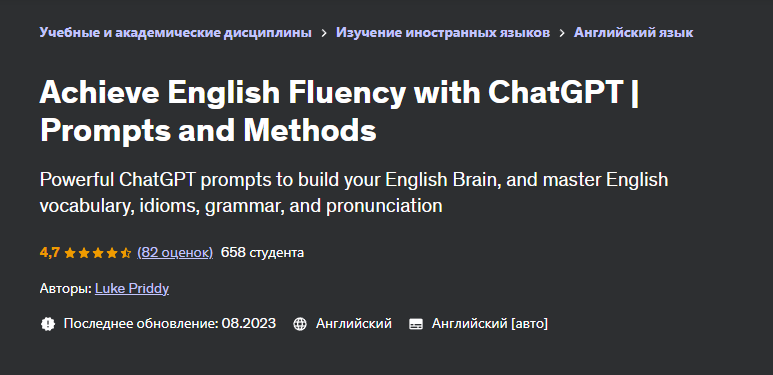
Task: Click the chevron after 'Учебные и академические дисциплины'
Action: tap(324, 33)
